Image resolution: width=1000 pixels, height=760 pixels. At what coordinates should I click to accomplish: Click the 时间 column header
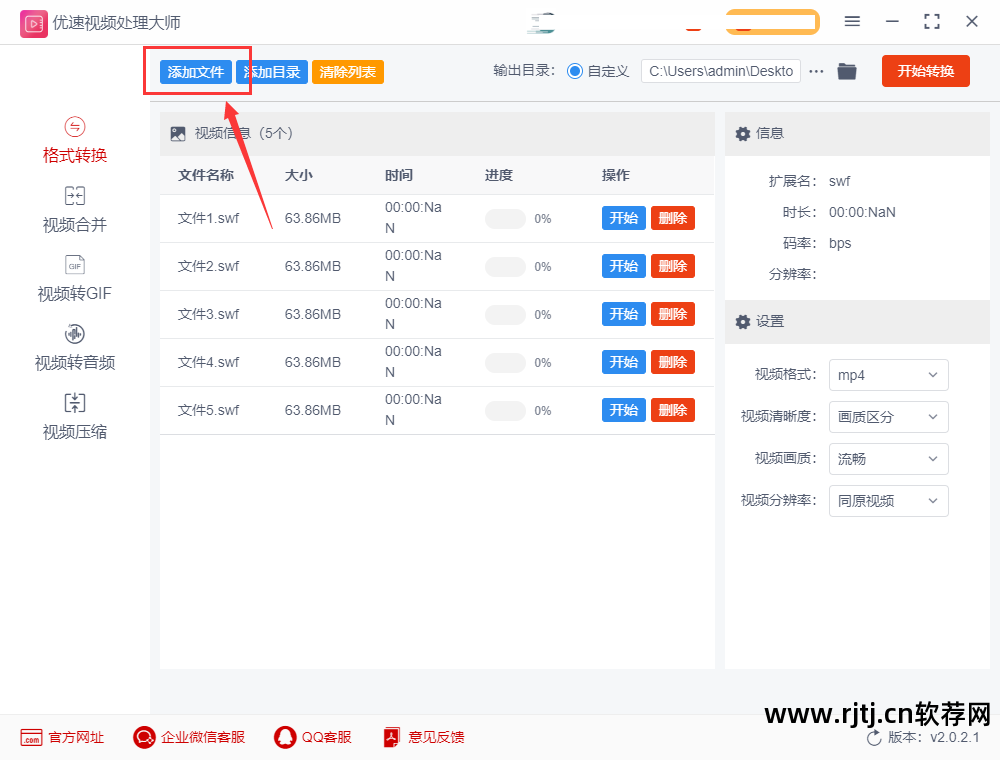coord(399,175)
